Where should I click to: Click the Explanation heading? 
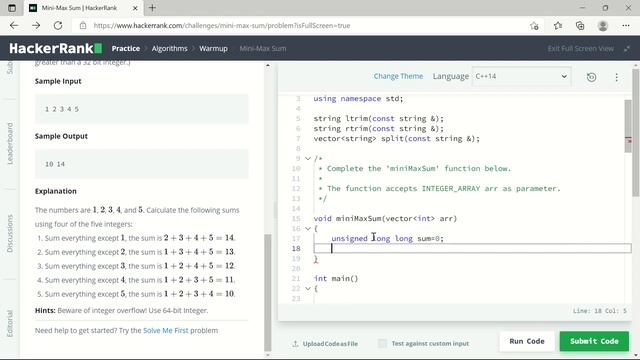pyautogui.click(x=56, y=191)
